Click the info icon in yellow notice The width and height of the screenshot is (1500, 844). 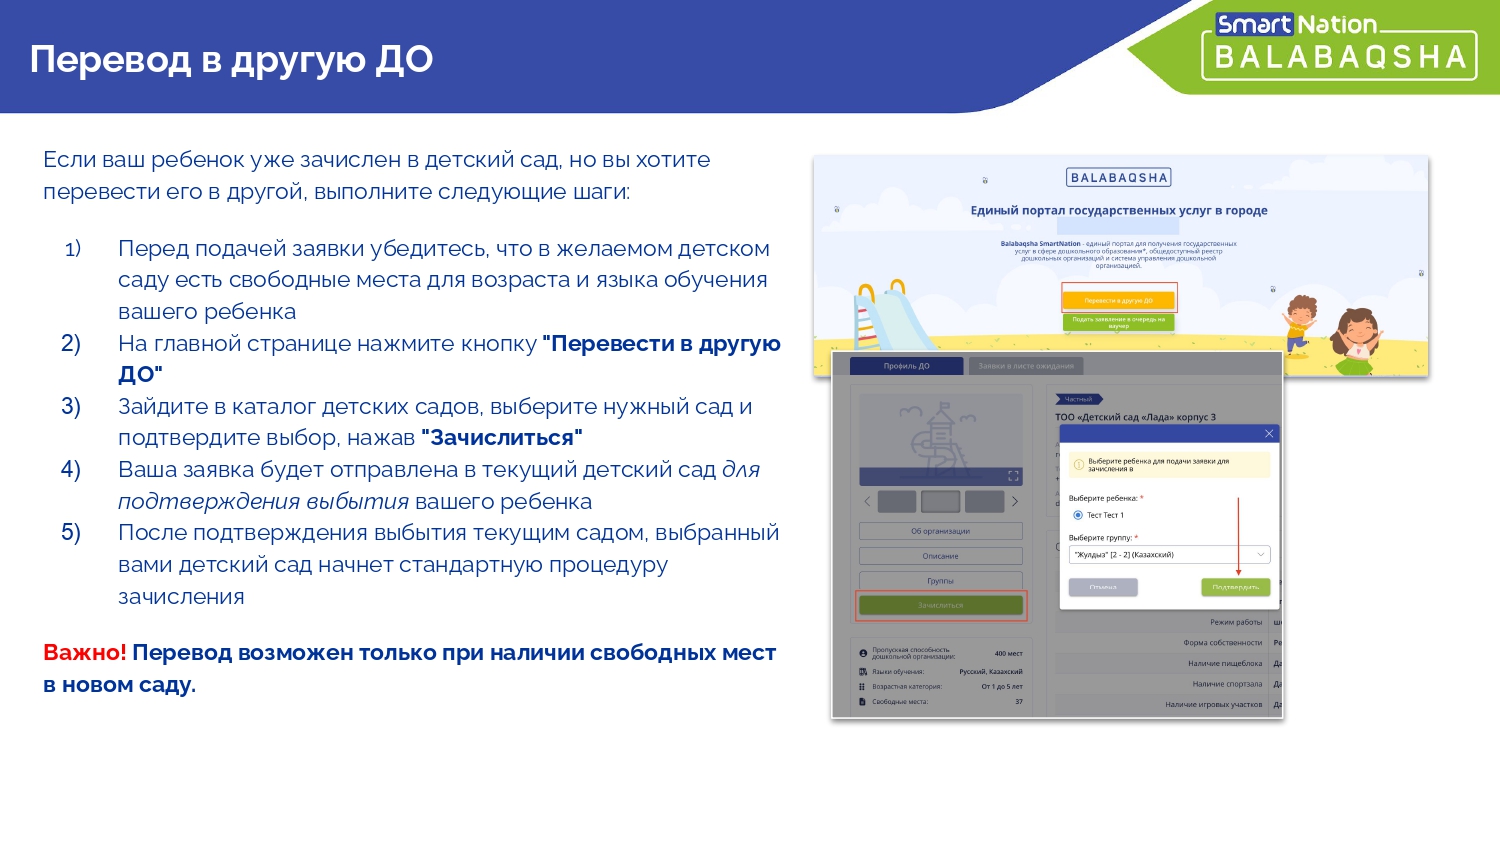1078,464
